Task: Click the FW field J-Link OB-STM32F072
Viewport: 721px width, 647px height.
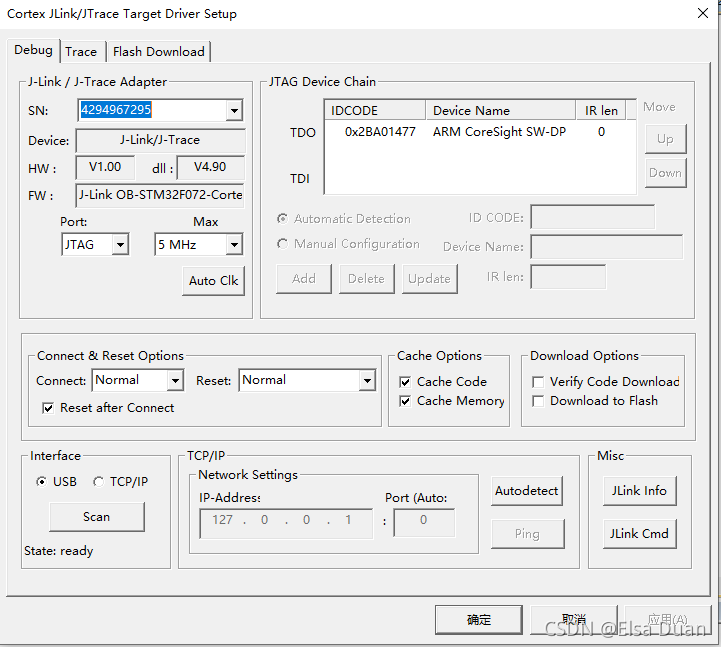Action: tap(160, 195)
